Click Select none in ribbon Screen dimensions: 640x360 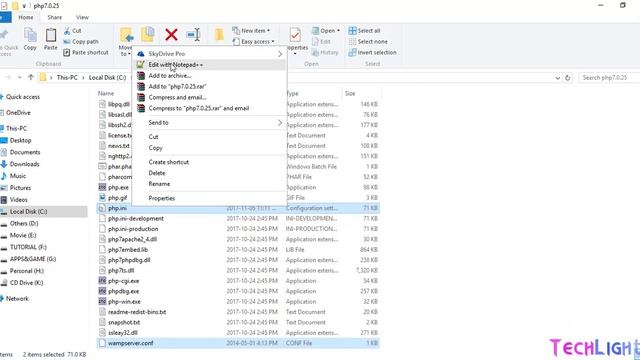coord(368,42)
